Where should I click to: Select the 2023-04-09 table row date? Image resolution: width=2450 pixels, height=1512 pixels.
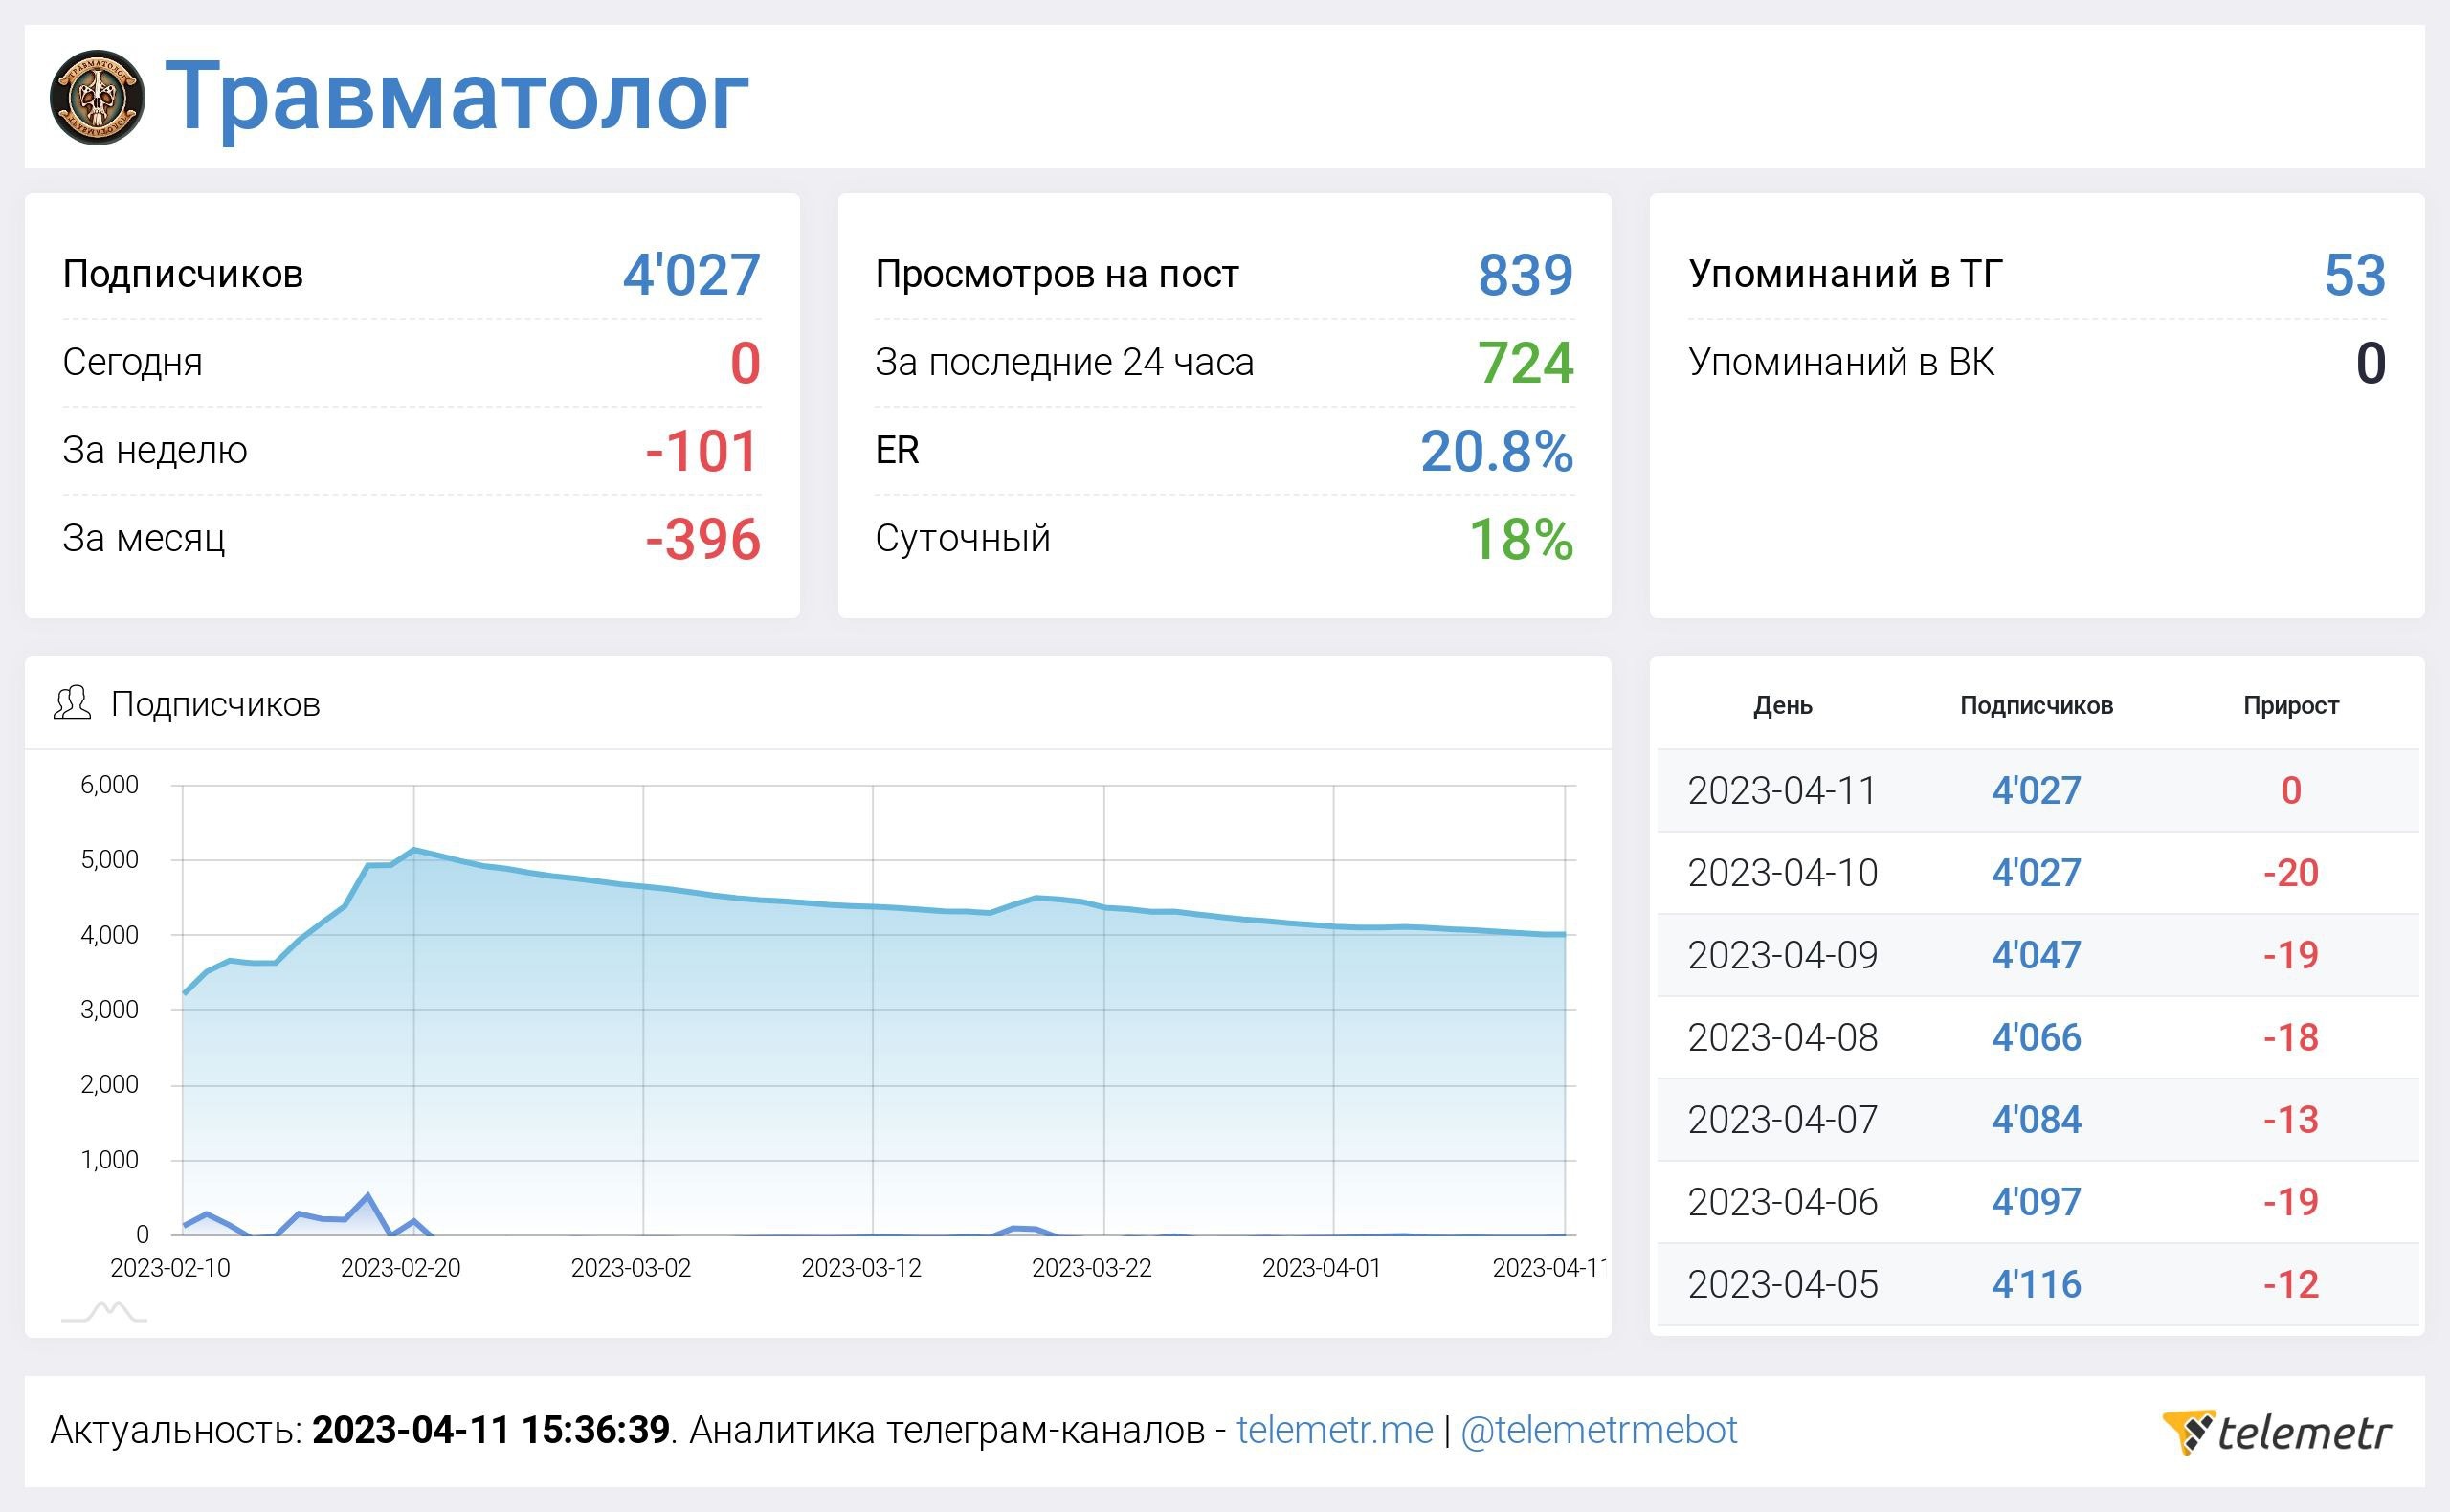pyautogui.click(x=1783, y=954)
